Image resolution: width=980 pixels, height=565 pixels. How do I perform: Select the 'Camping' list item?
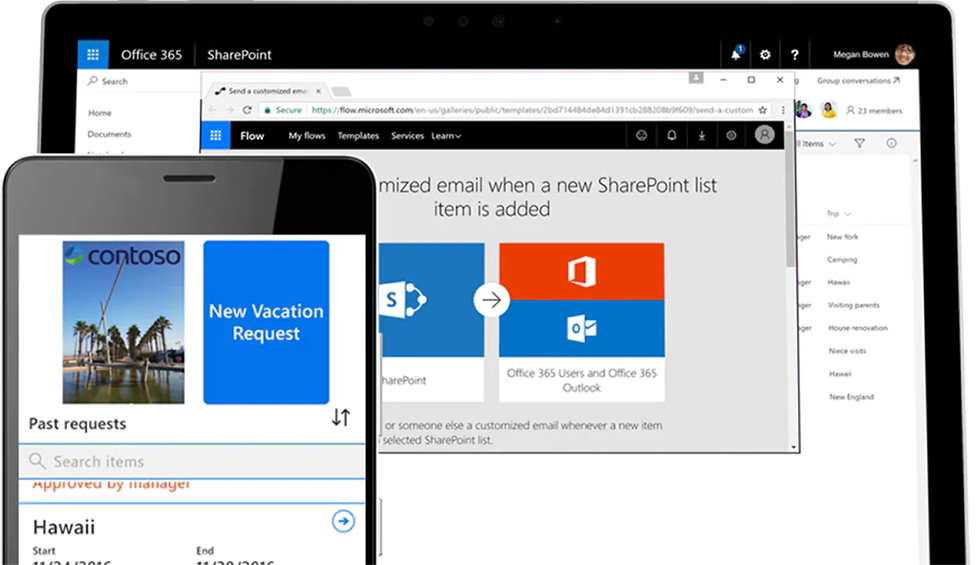point(842,259)
